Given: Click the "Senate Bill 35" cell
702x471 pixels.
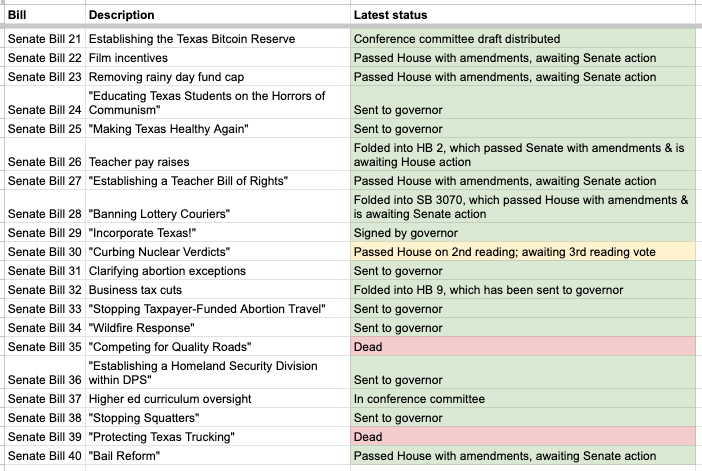Looking at the screenshot, I should tap(45, 347).
